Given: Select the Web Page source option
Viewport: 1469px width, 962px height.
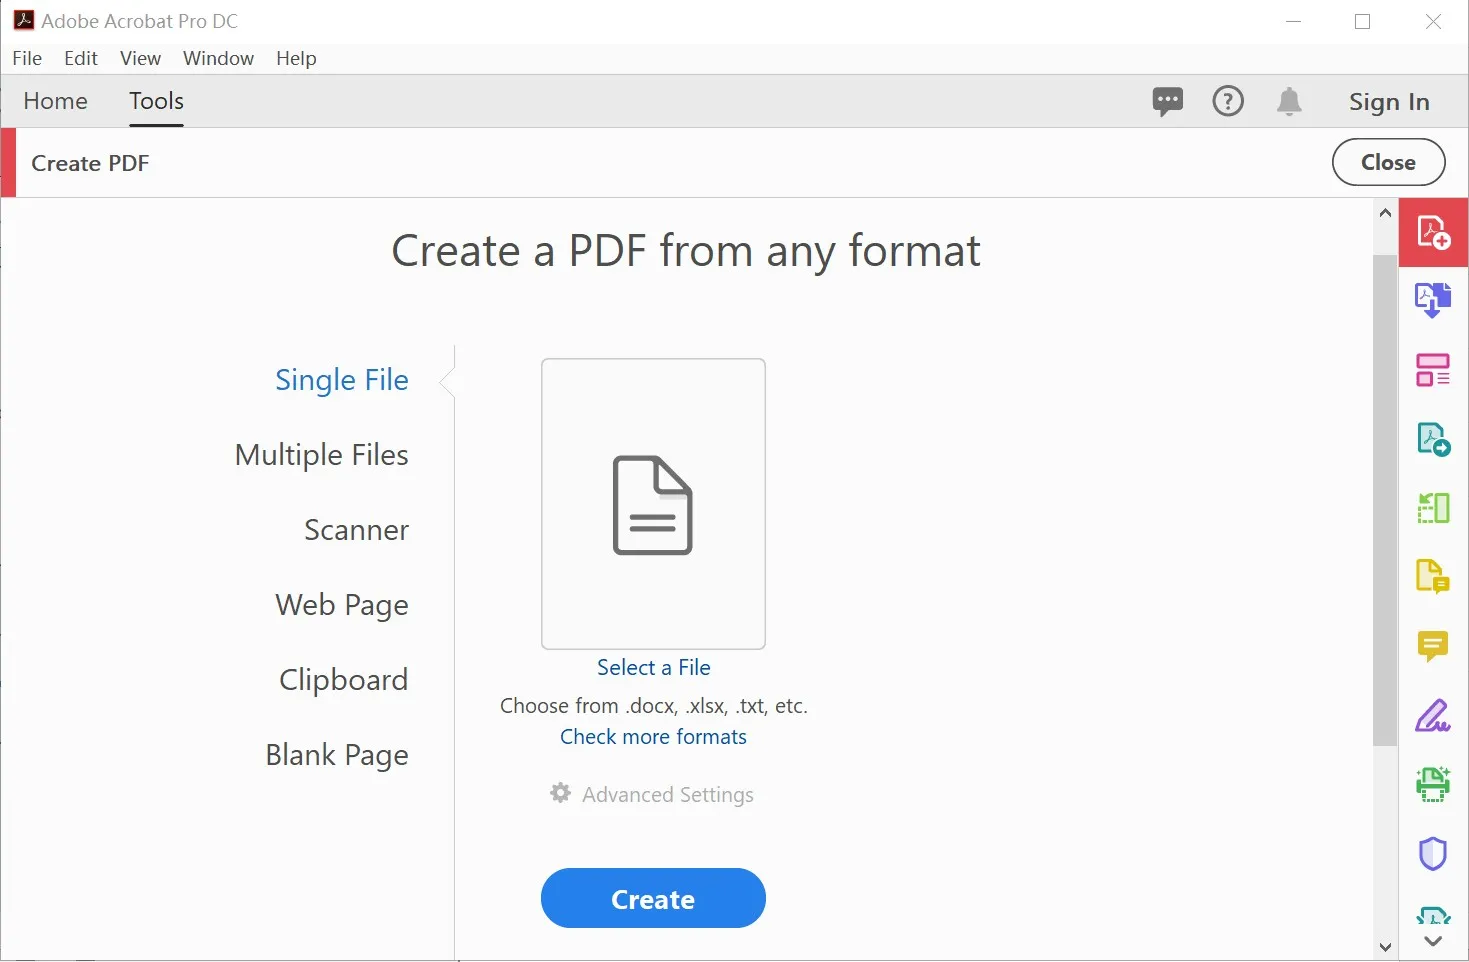Looking at the screenshot, I should point(342,605).
